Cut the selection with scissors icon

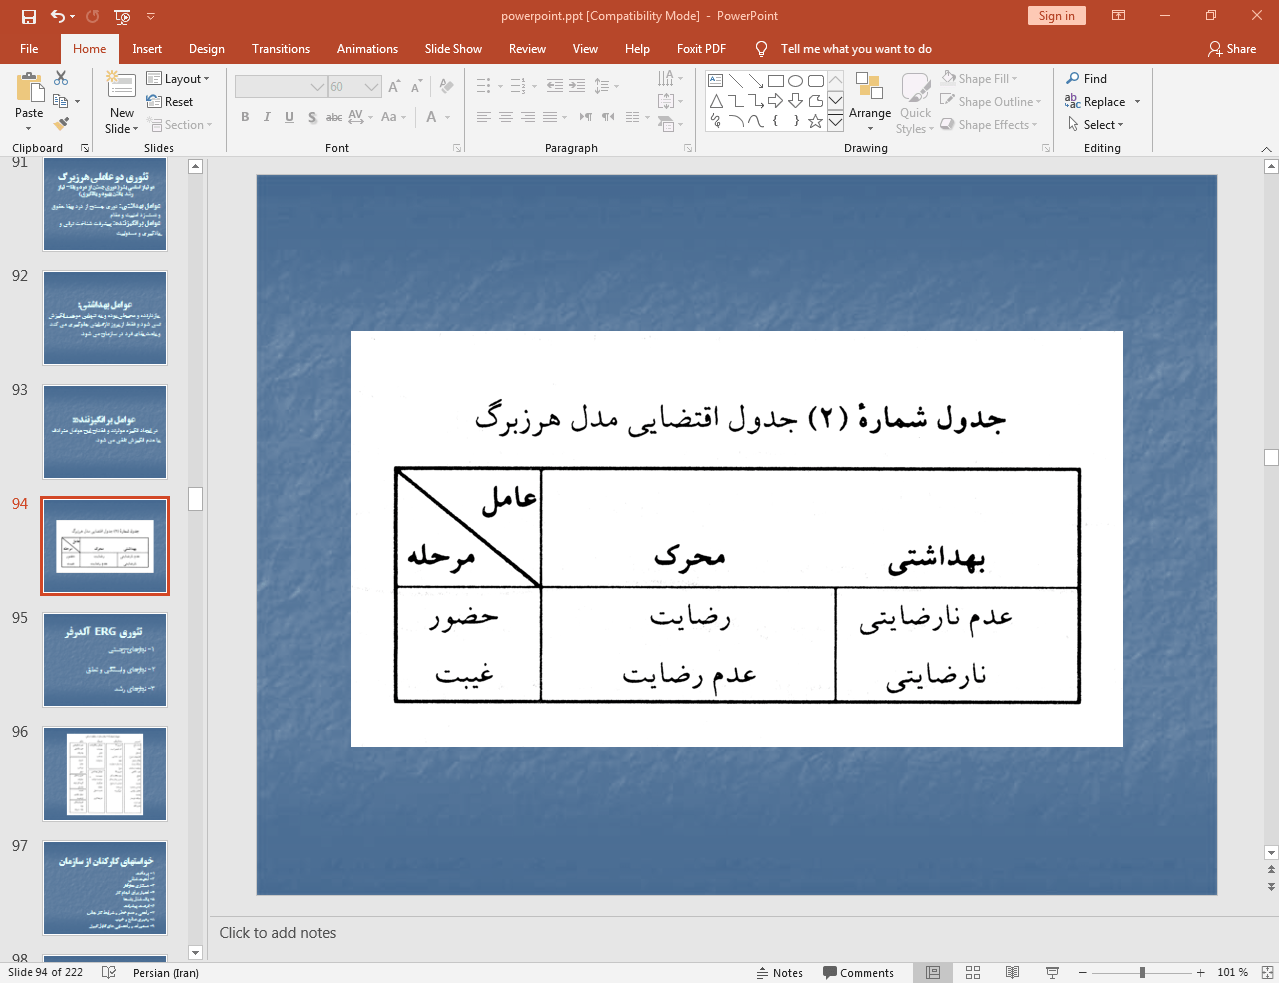click(x=61, y=78)
